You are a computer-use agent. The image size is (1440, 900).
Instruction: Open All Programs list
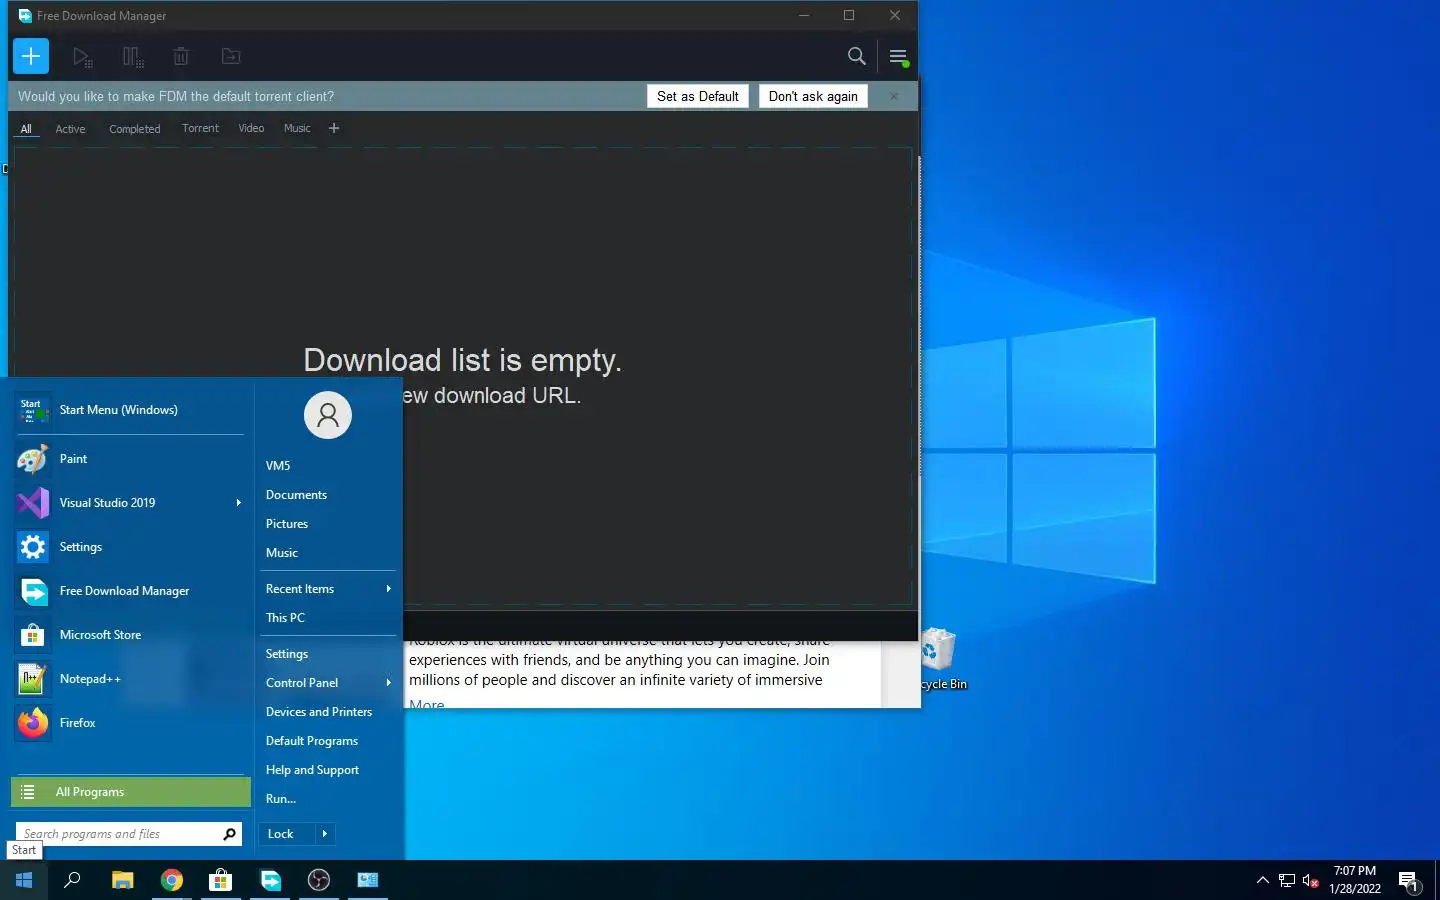click(x=131, y=792)
